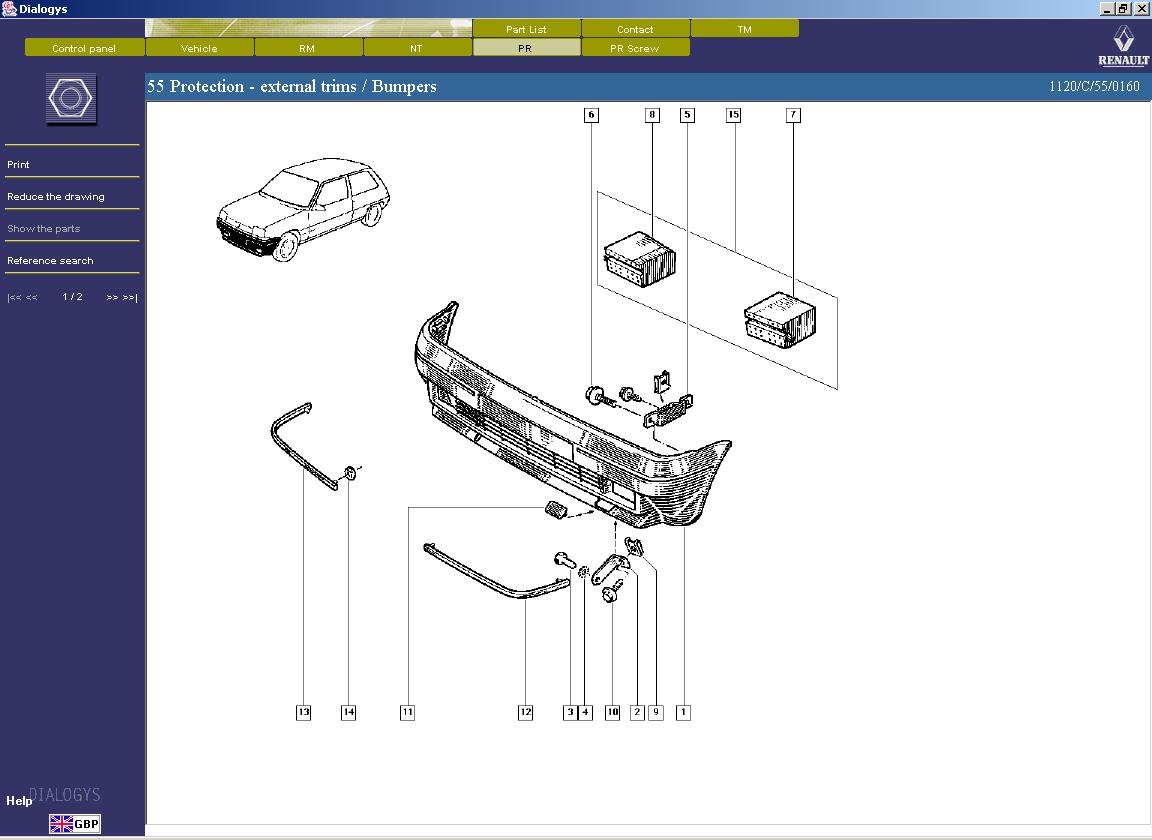Restore the Dialogys window
Image resolution: width=1152 pixels, height=840 pixels.
point(1123,9)
